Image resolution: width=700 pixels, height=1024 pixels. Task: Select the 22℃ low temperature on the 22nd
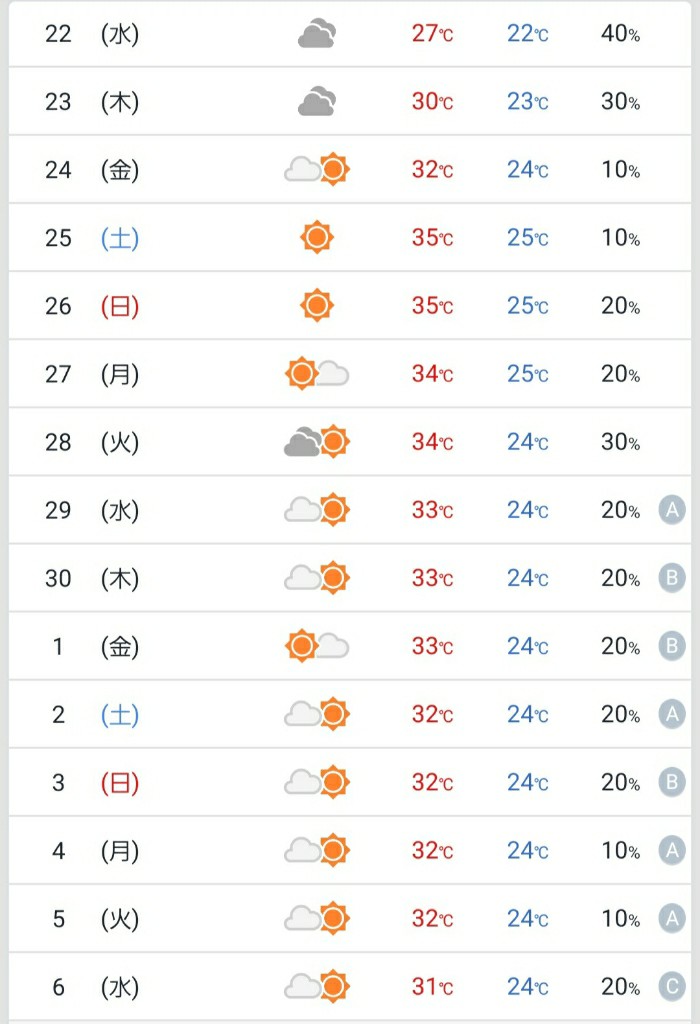[528, 33]
